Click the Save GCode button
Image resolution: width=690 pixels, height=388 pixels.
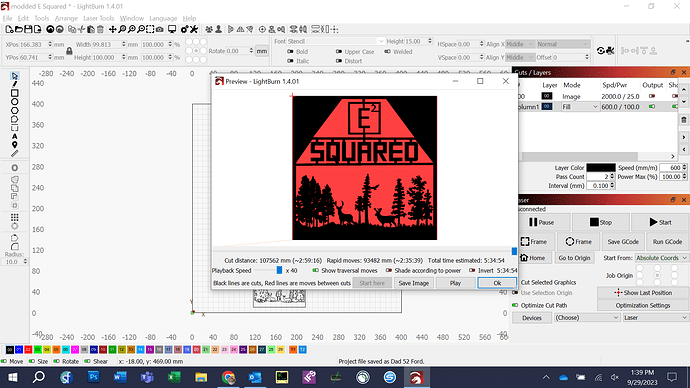pos(623,242)
